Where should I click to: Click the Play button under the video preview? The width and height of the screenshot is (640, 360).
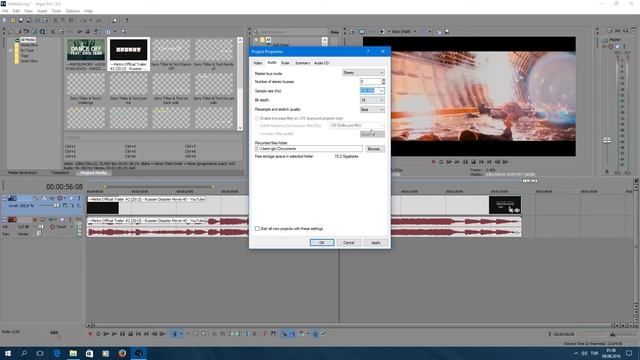457,162
